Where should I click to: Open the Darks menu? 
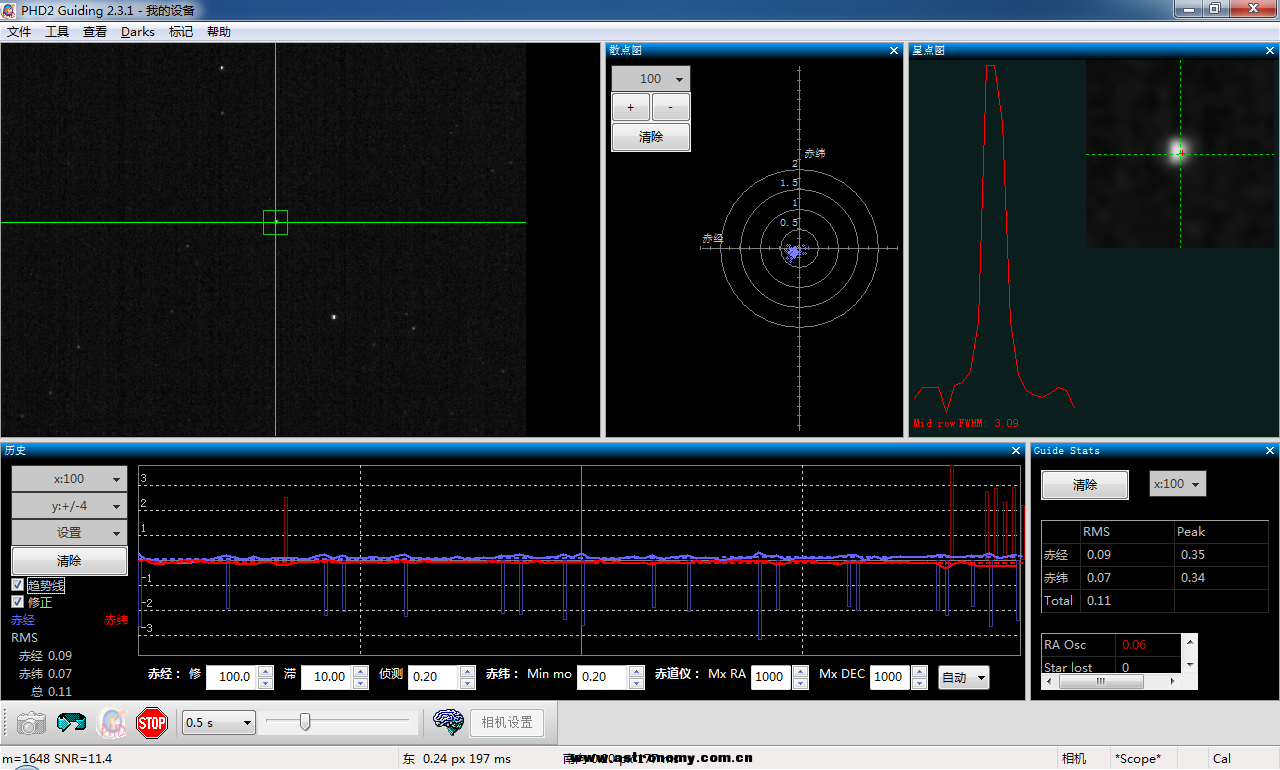pyautogui.click(x=138, y=32)
